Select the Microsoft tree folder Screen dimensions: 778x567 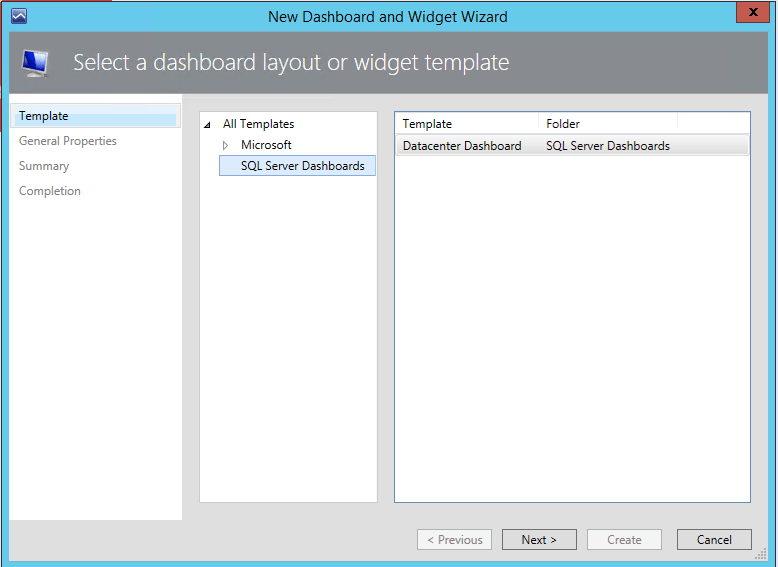(266, 145)
